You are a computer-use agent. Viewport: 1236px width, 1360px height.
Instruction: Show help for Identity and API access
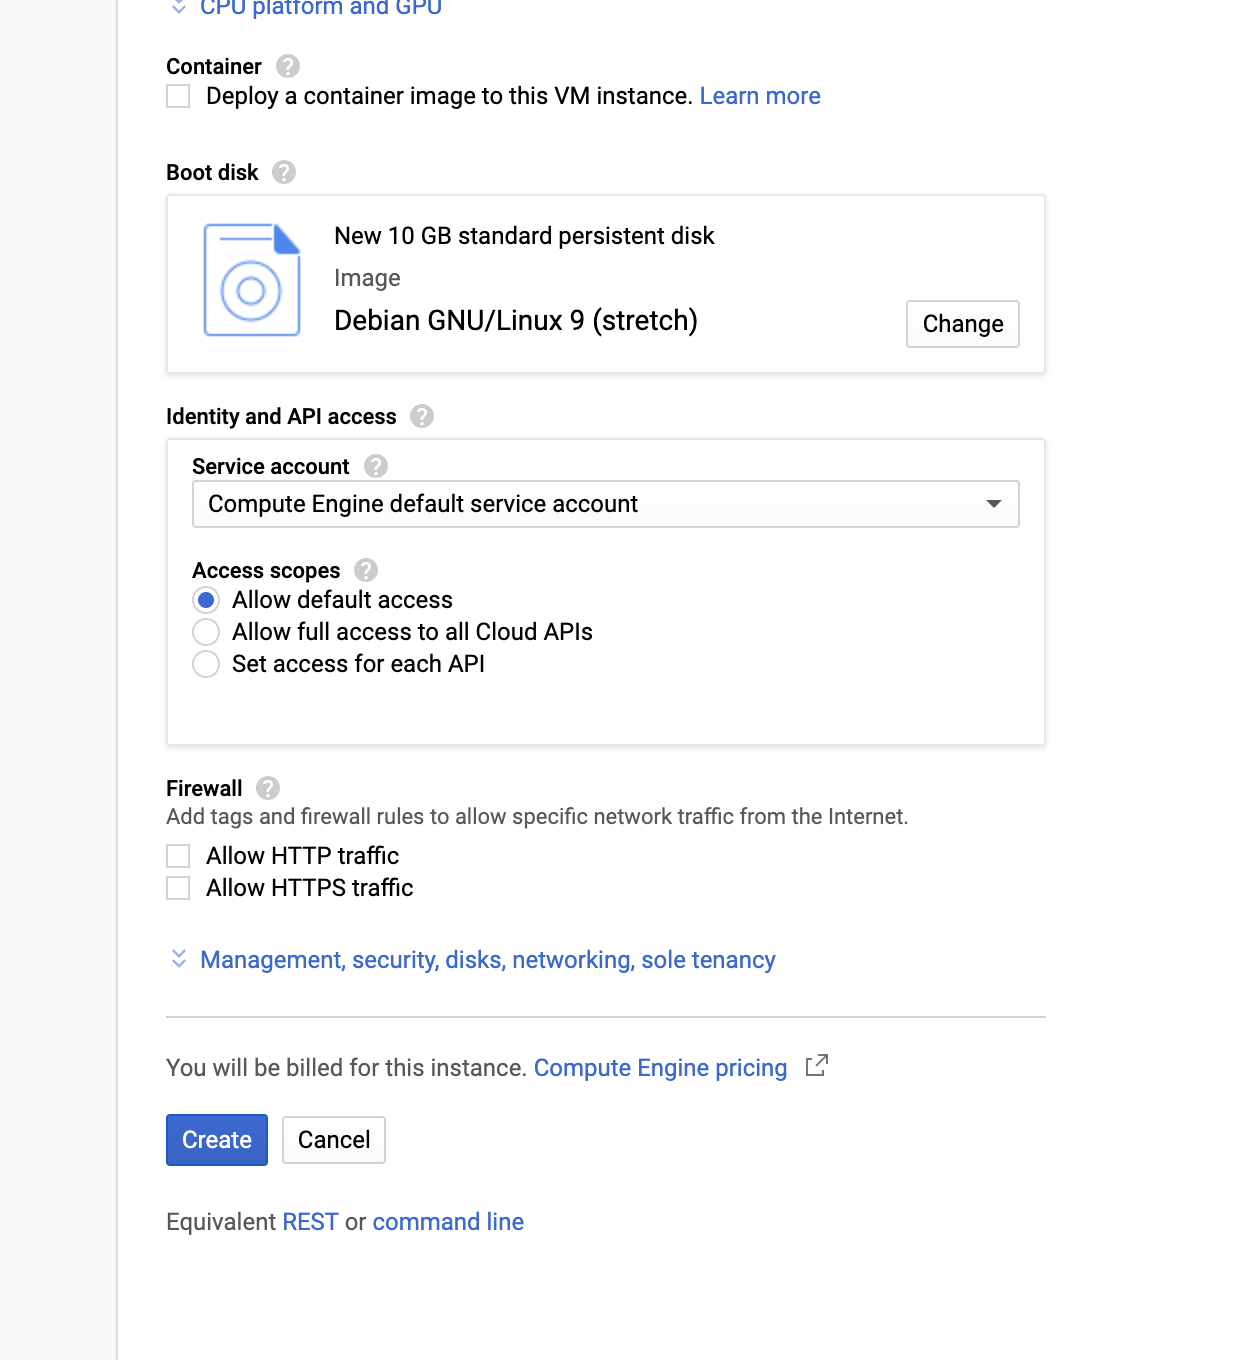[x=422, y=416]
